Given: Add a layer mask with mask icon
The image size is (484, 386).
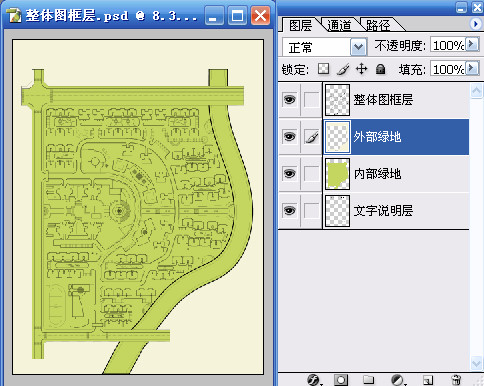Looking at the screenshot, I should pyautogui.click(x=341, y=380).
